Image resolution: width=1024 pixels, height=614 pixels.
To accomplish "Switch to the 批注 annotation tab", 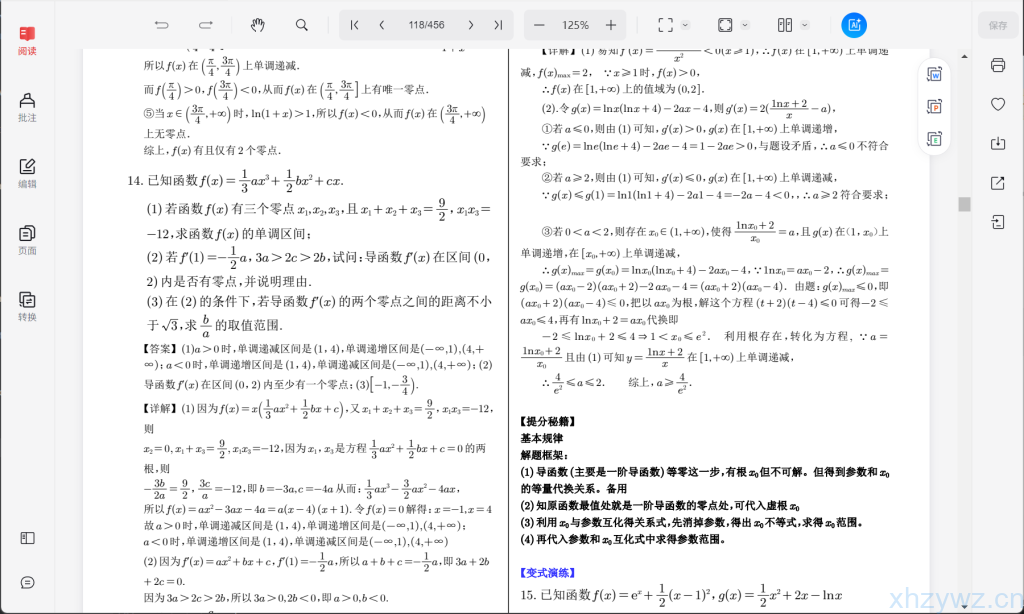I will 27,107.
